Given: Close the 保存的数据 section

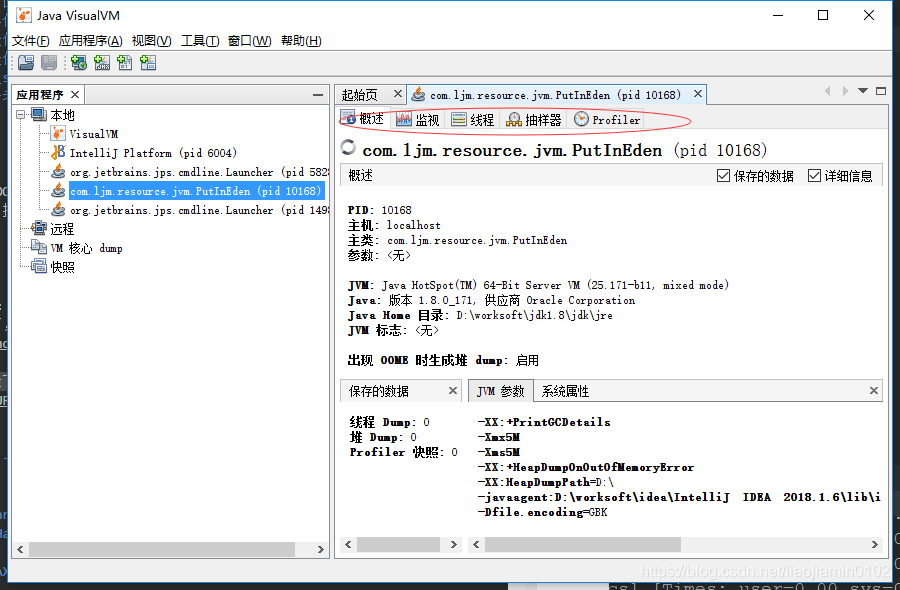Looking at the screenshot, I should click(x=453, y=391).
